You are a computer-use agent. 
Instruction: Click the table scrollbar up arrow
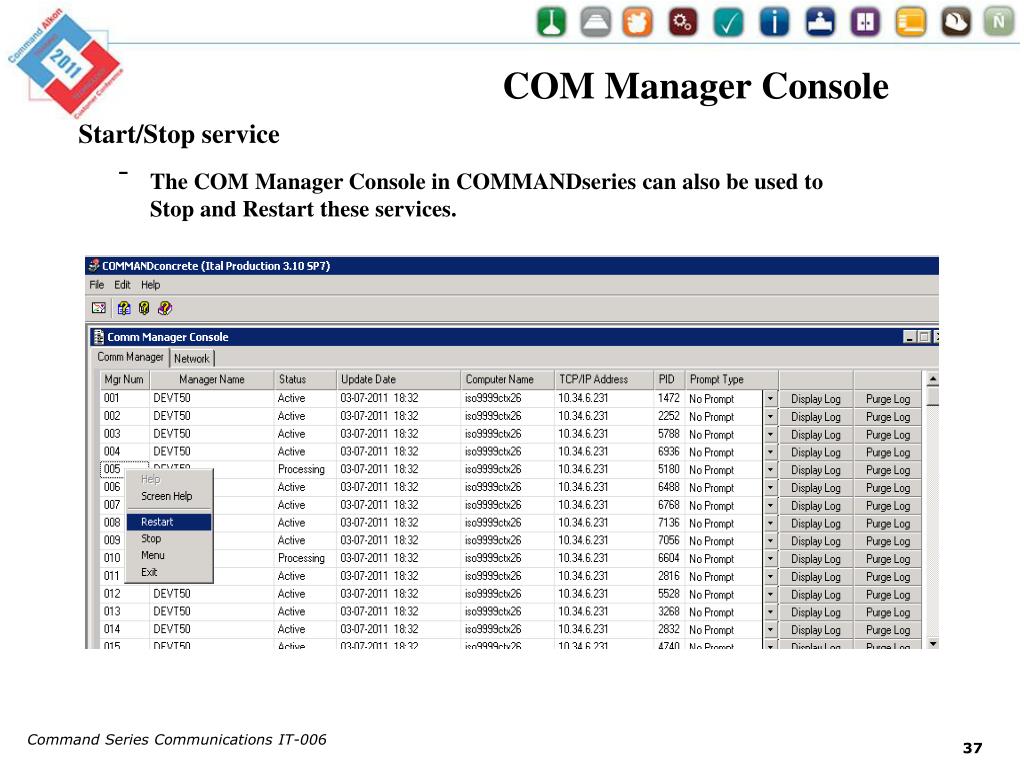(933, 379)
